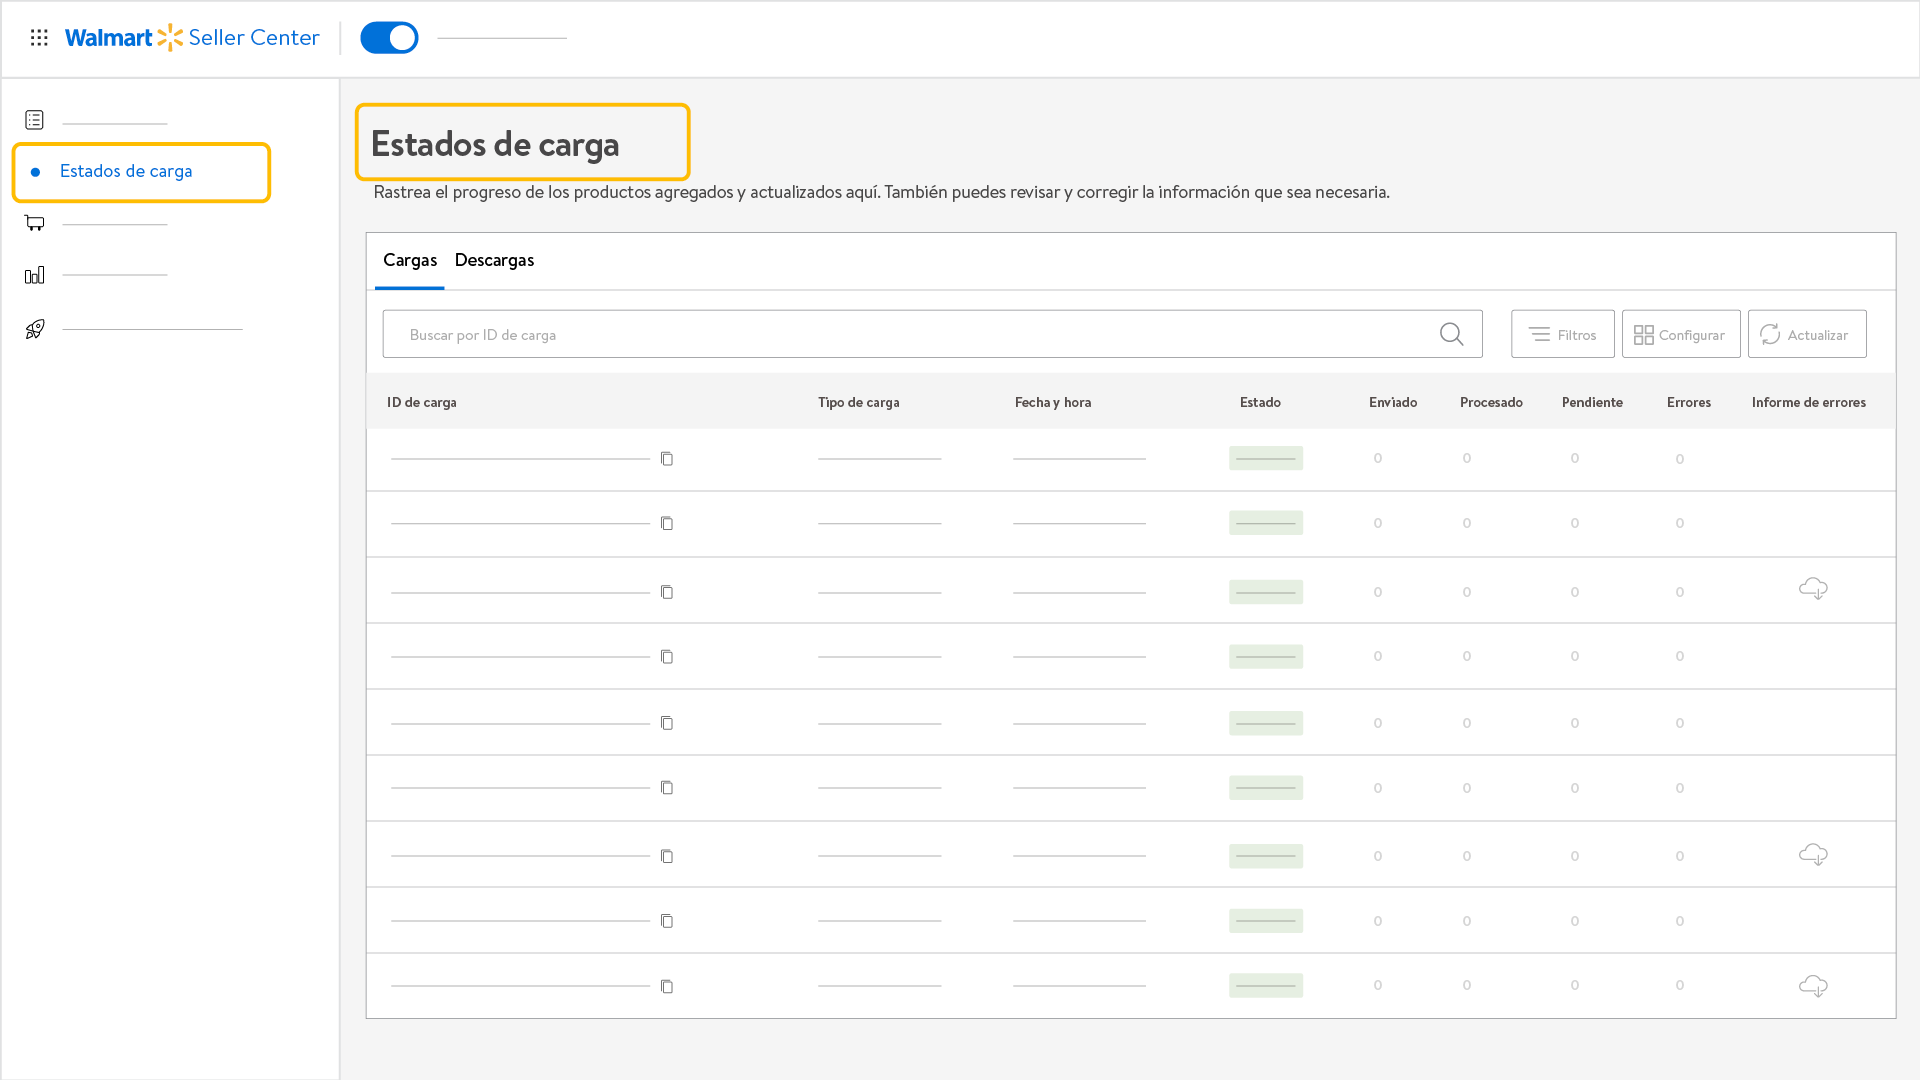Open the Configurar button
Viewport: 1920px width, 1080px height.
tap(1681, 334)
